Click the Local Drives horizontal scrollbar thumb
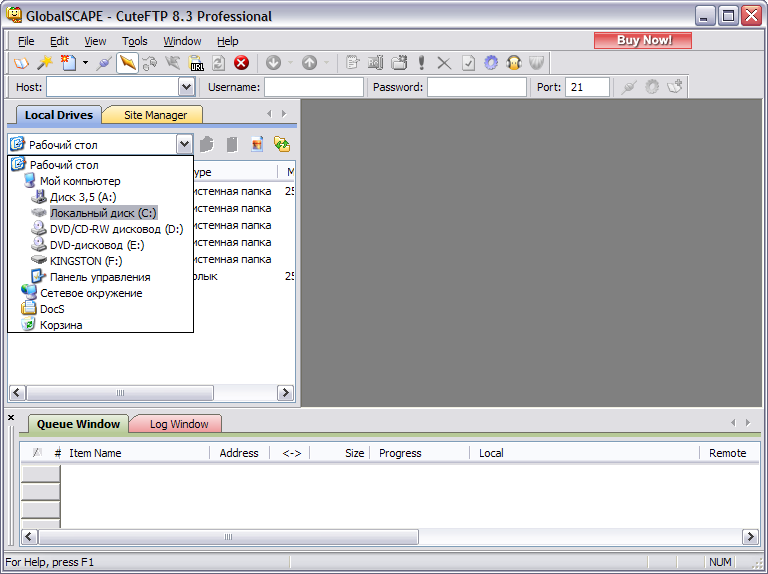 (120, 393)
